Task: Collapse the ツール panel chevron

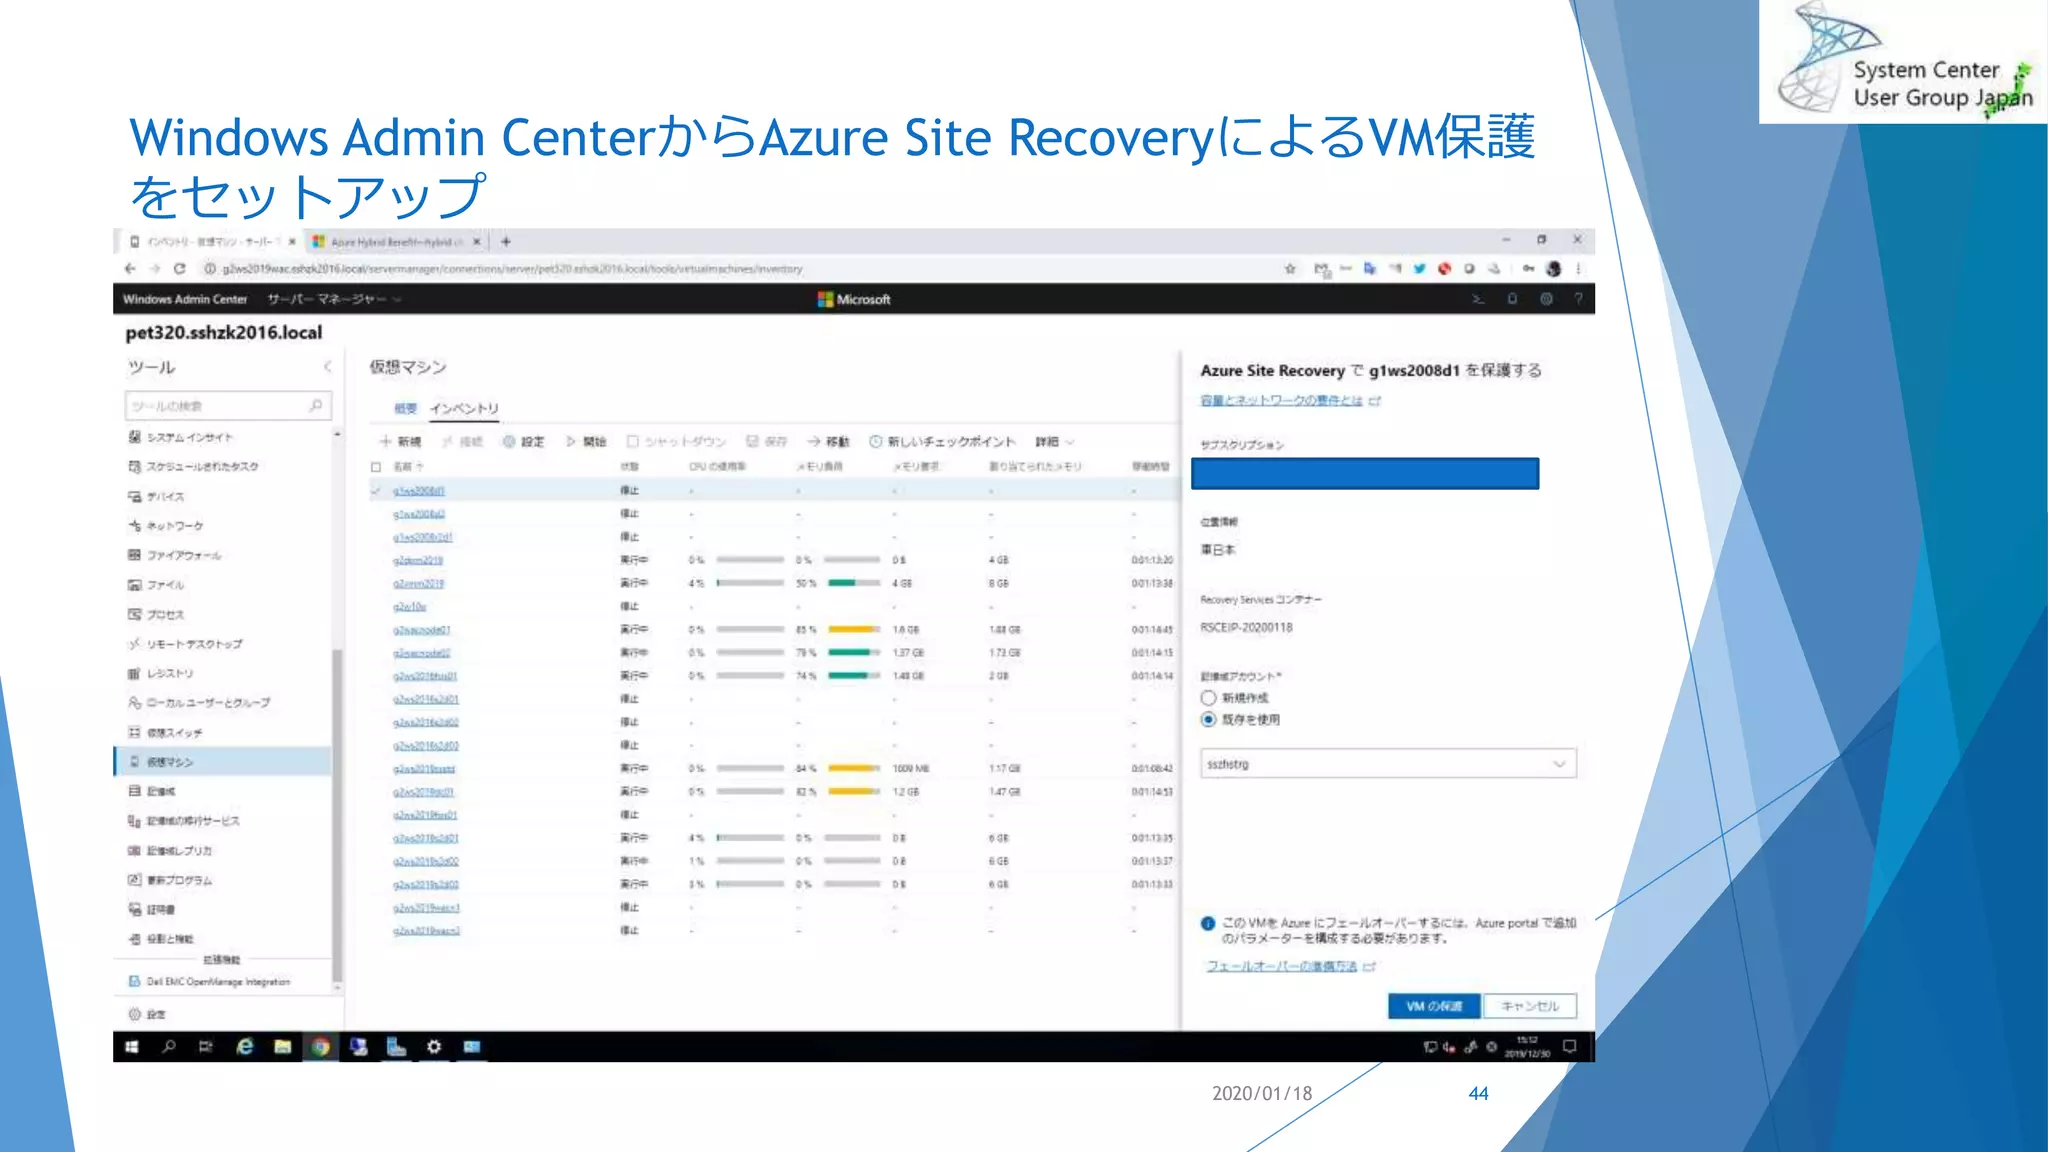Action: pos(327,367)
